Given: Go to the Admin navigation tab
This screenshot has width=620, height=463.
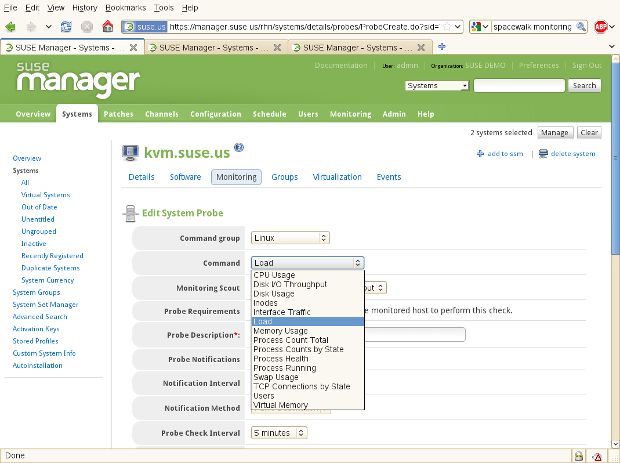Looking at the screenshot, I should (x=394, y=114).
